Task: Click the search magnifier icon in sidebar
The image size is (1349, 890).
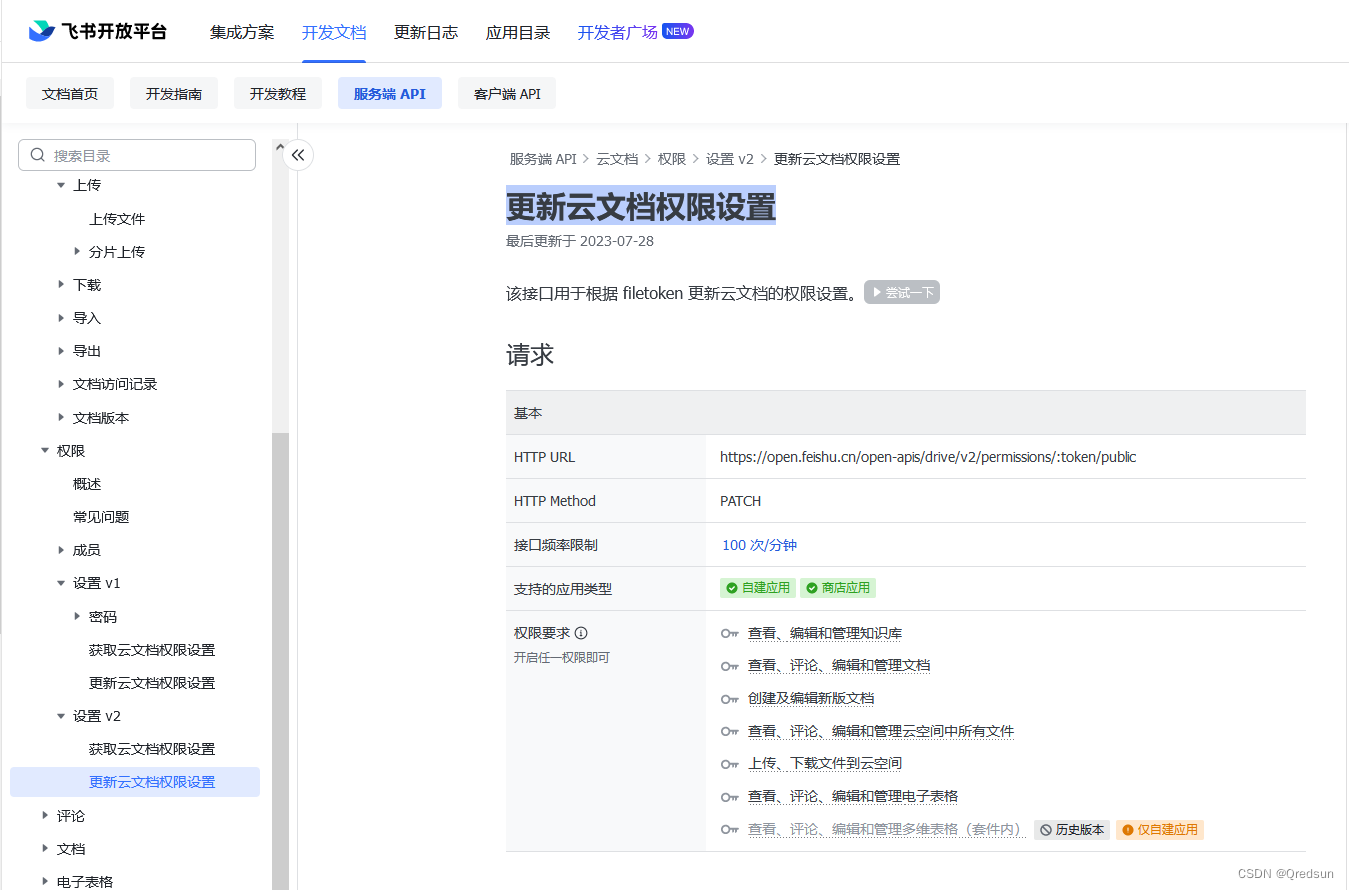Action: coord(38,155)
